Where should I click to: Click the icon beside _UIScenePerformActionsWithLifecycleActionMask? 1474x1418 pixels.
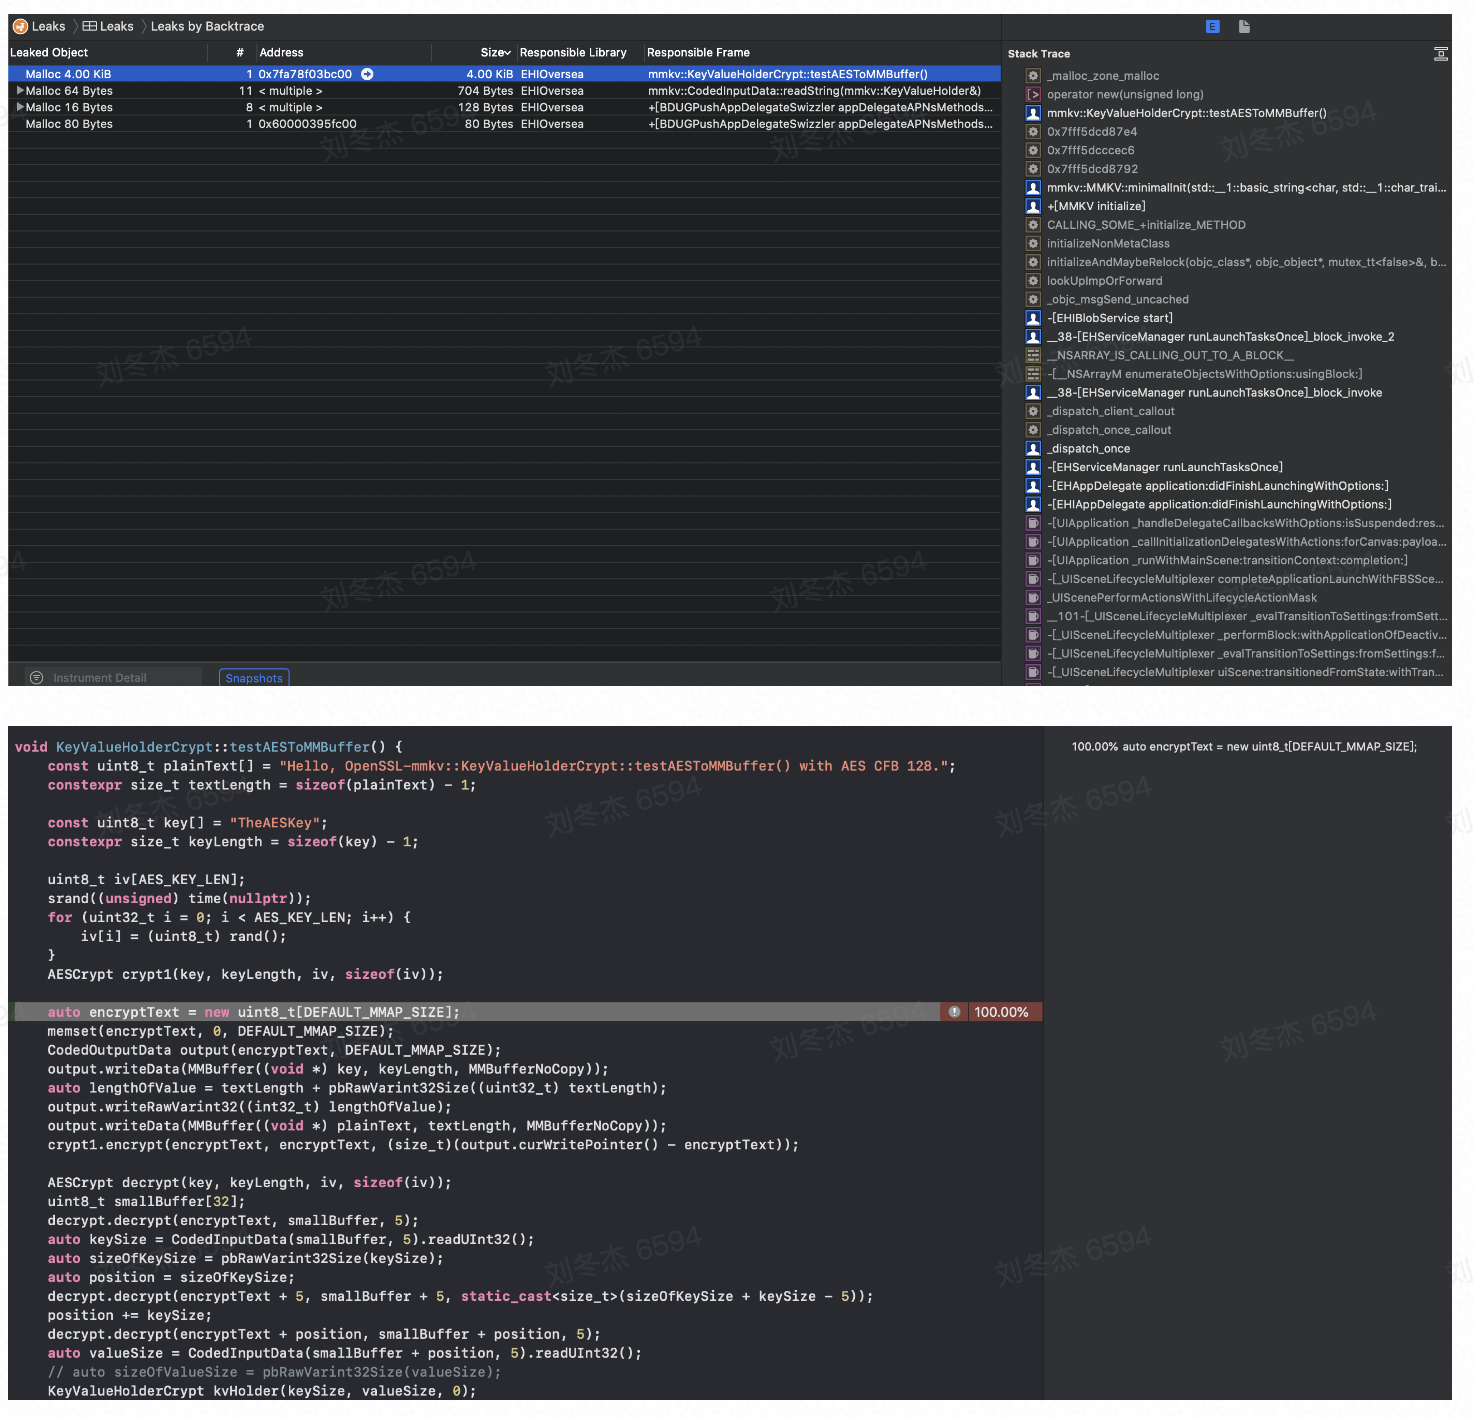pos(1033,598)
